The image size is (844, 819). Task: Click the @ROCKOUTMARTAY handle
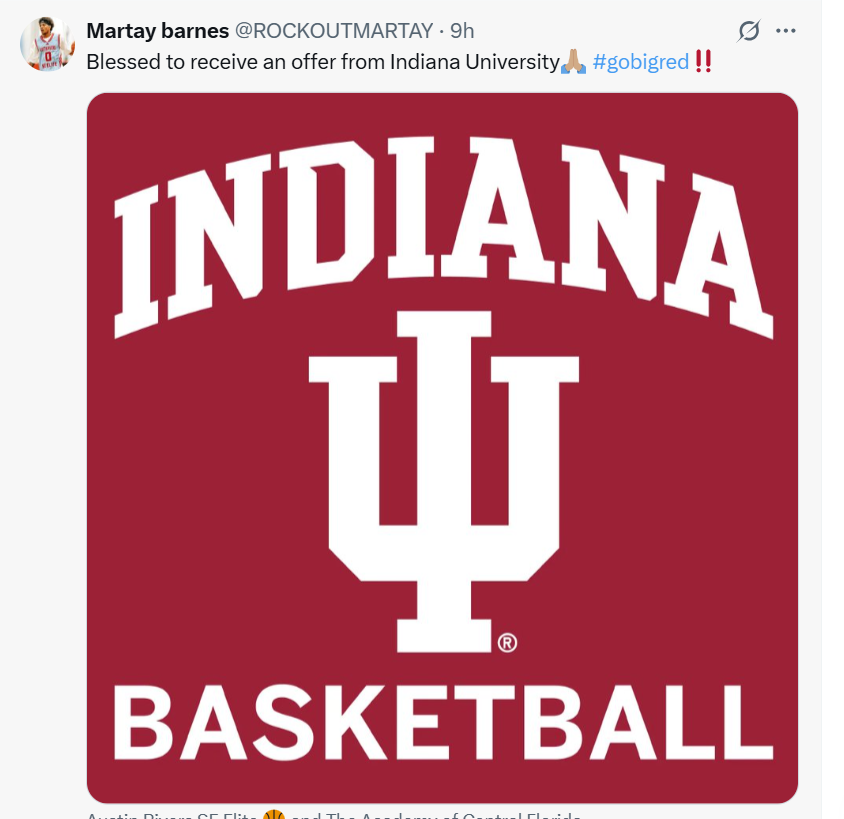334,31
